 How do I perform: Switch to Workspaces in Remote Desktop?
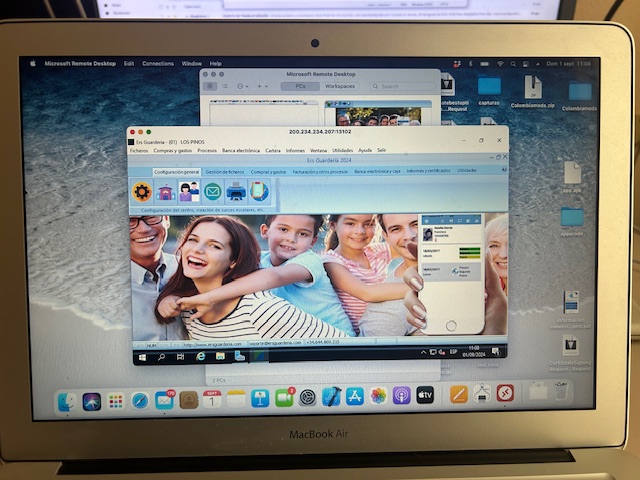click(340, 86)
